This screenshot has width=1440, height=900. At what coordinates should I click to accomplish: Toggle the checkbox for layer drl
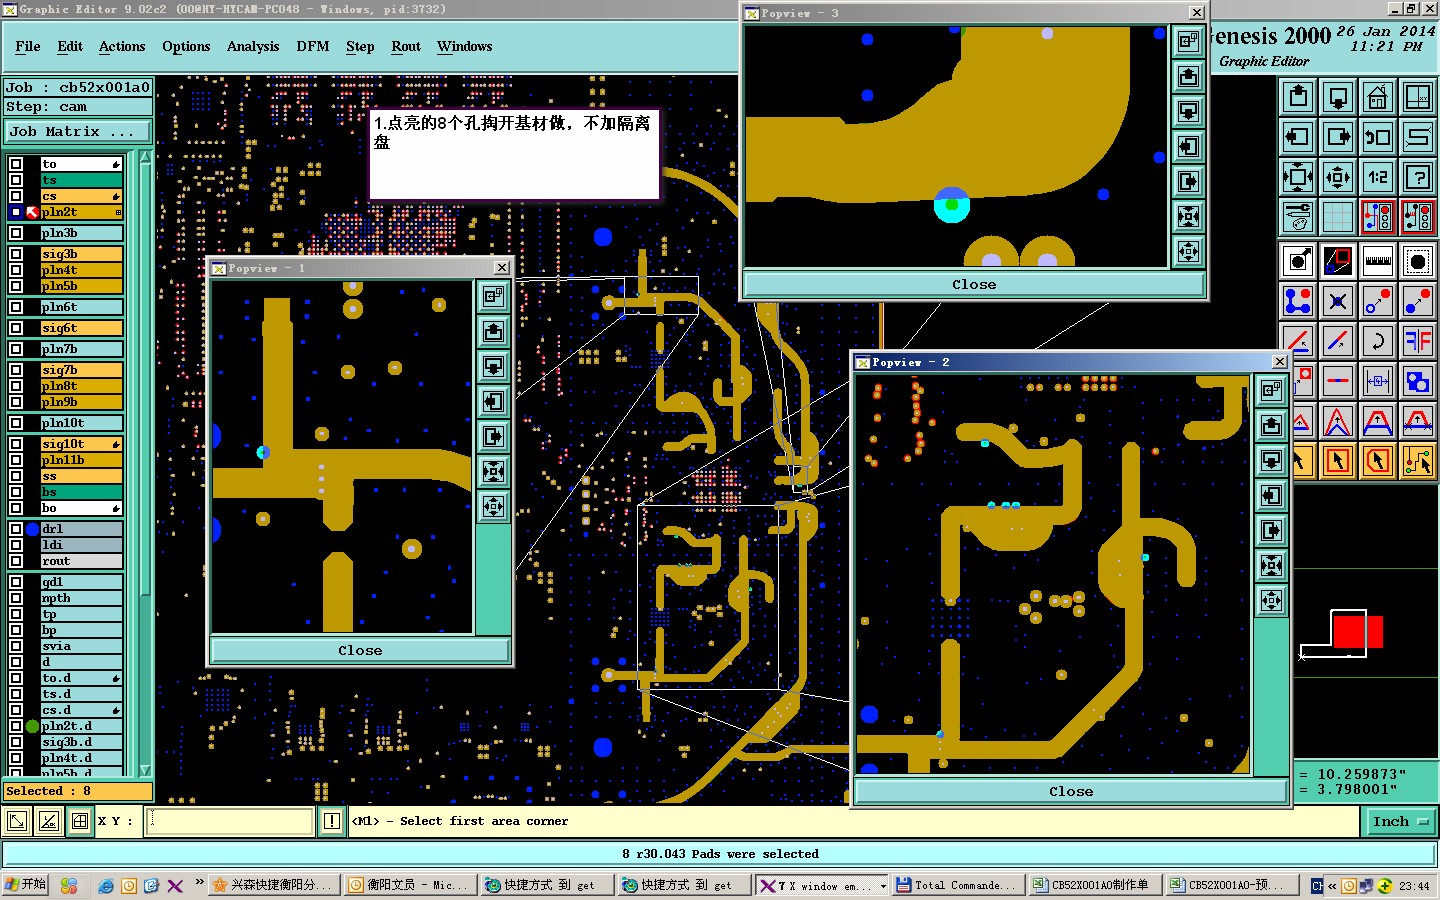pyautogui.click(x=16, y=529)
